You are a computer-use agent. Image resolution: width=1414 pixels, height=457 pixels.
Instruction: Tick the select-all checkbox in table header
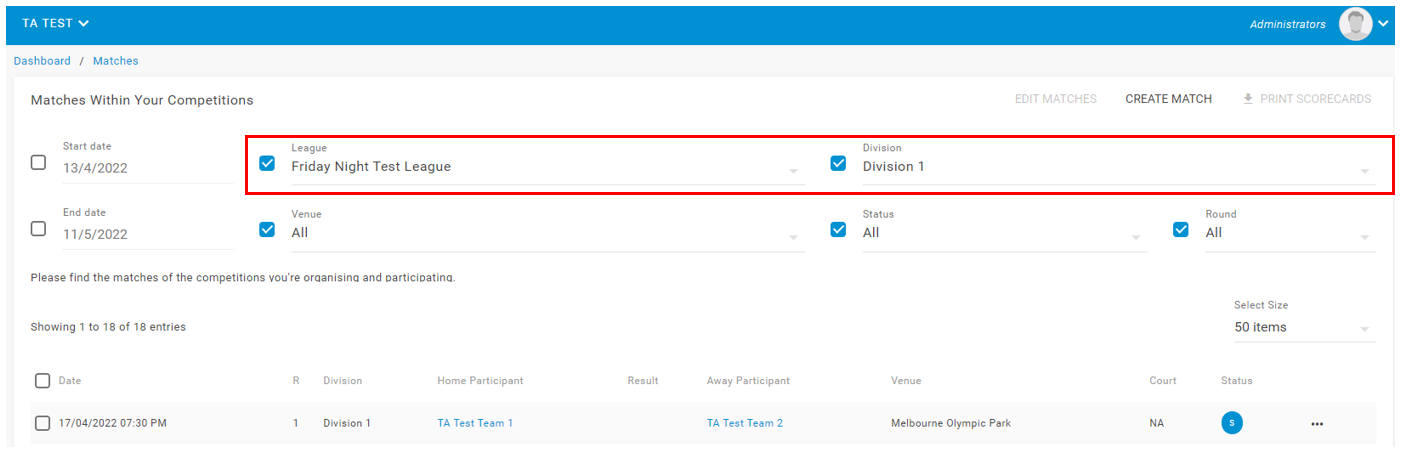42,380
